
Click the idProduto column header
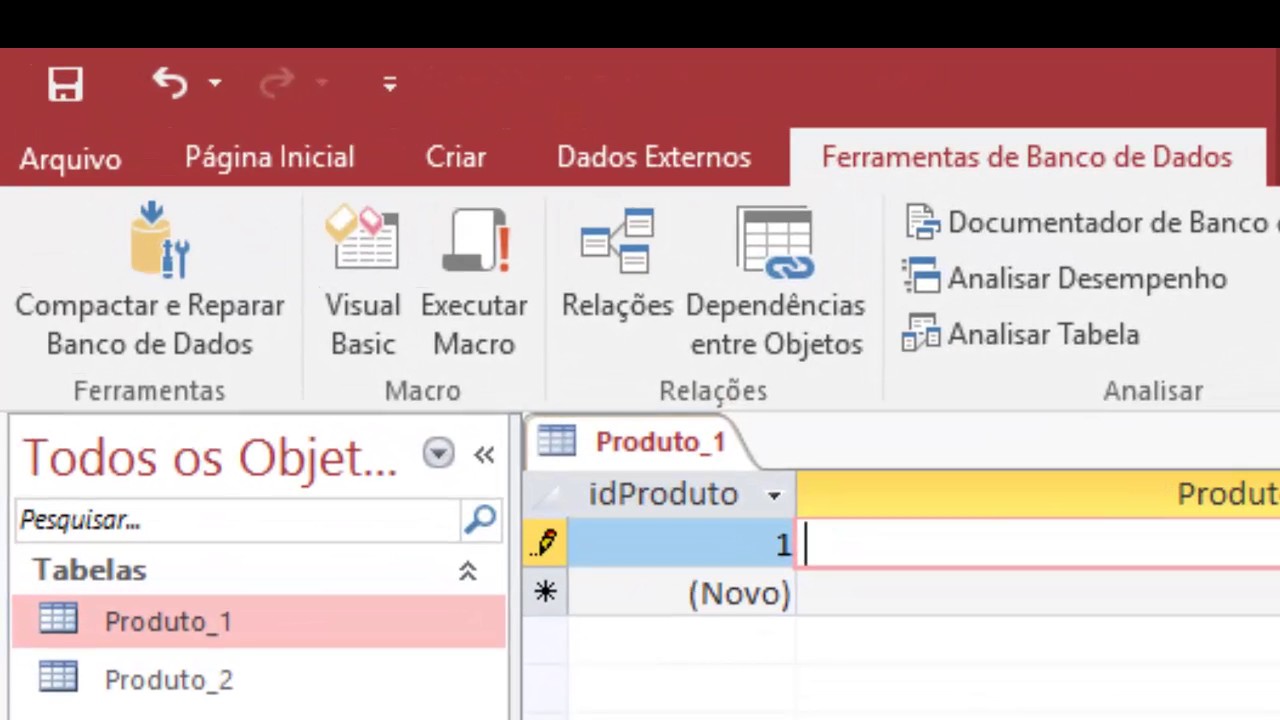click(681, 494)
